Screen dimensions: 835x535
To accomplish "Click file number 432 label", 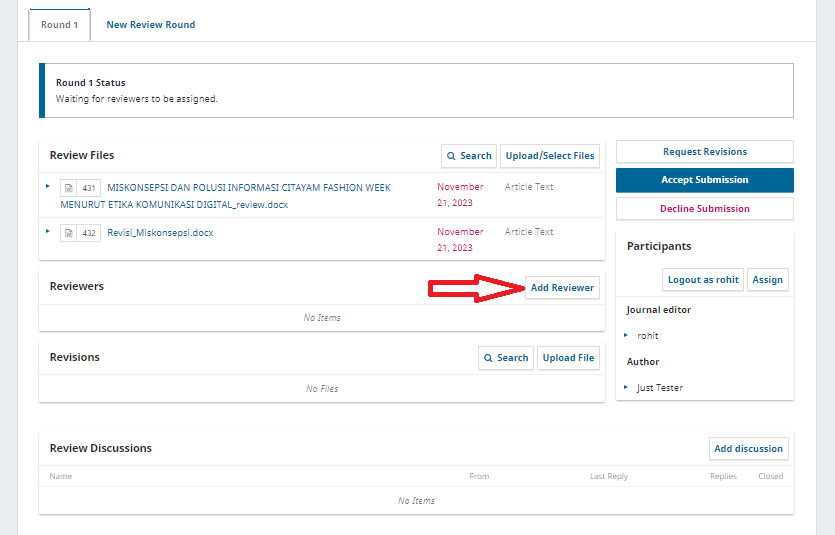I will 89,233.
